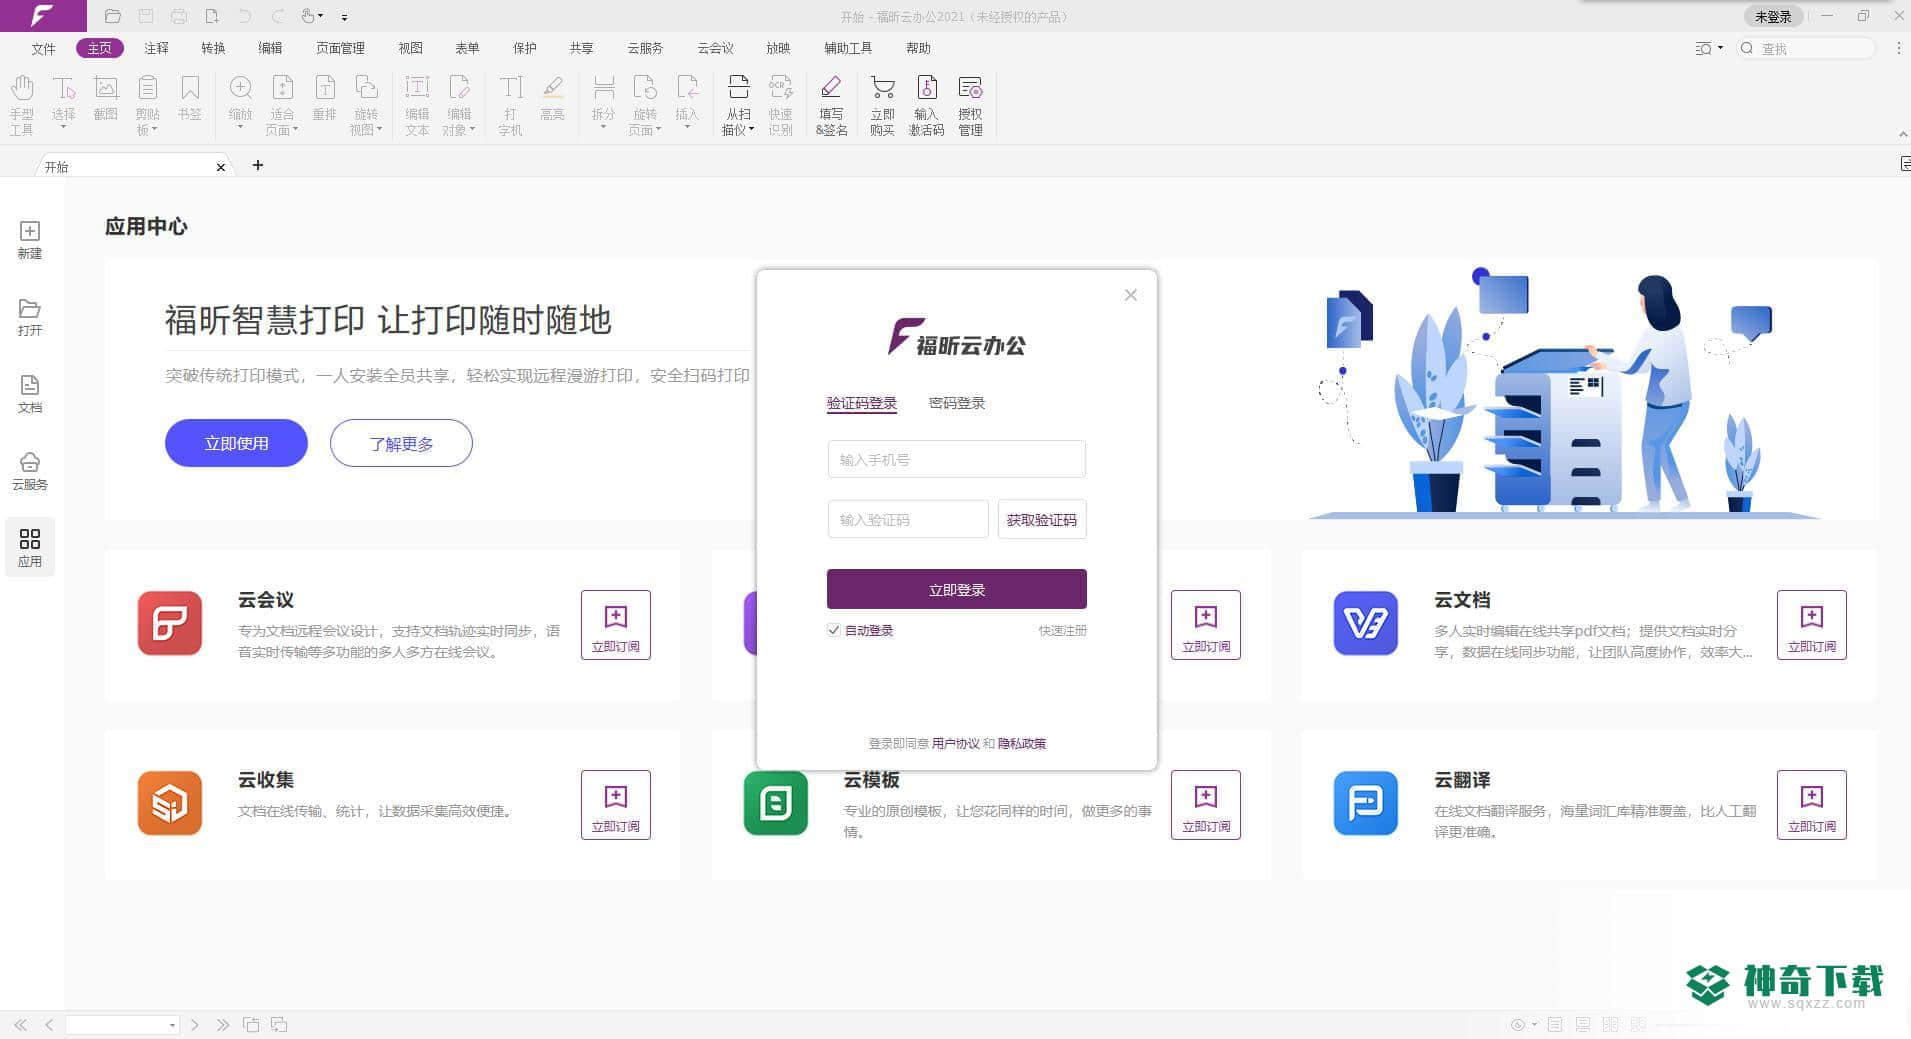Screen dimensions: 1911x1039
Task: Click the 云会议 app icon
Action: (x=170, y=623)
